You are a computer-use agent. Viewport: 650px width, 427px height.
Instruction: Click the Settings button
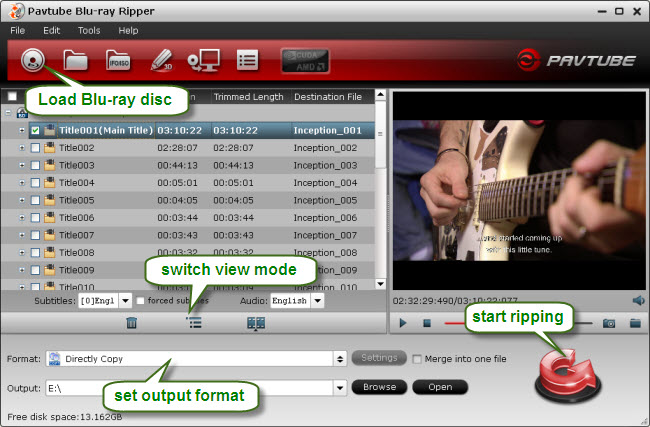(379, 358)
